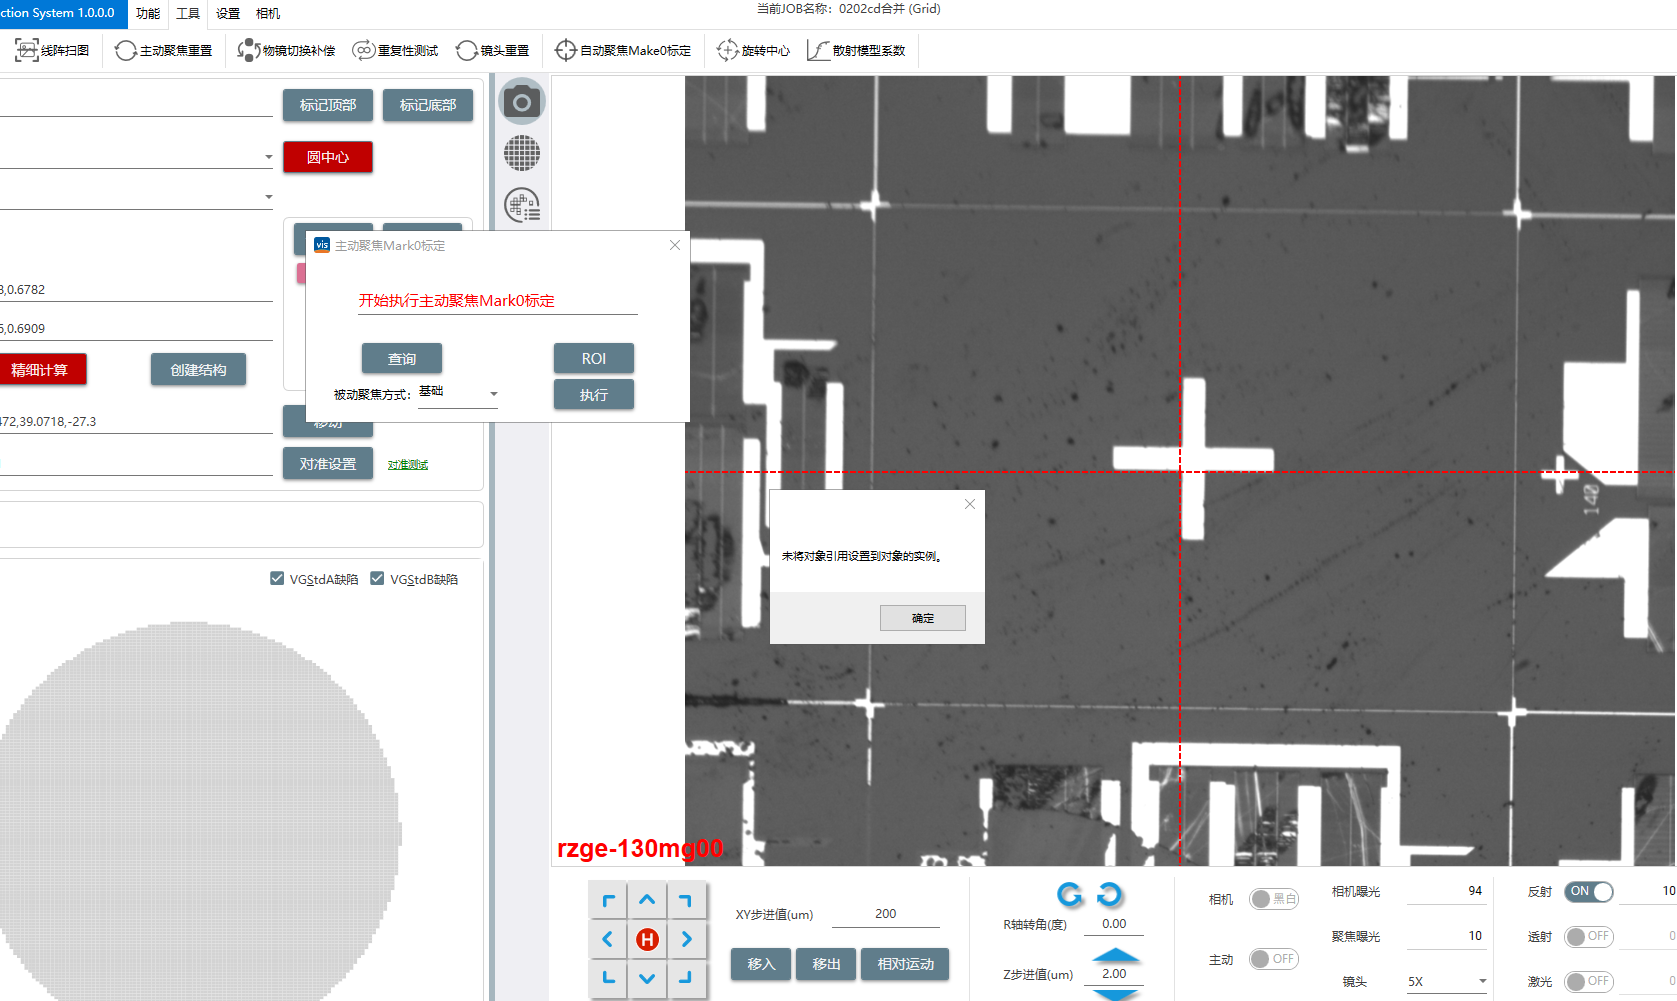1677x1001 pixels.
Task: Click the 重复性测试 toolbar icon
Action: tap(364, 51)
